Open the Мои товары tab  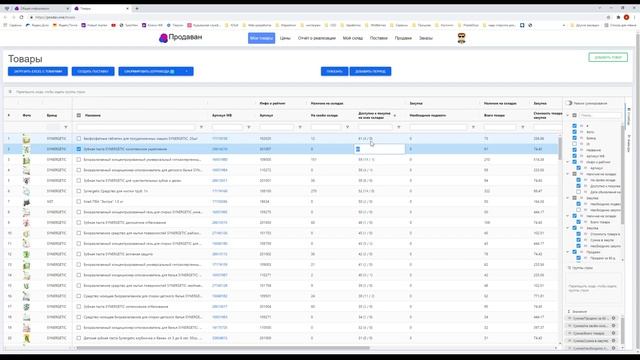click(x=262, y=38)
